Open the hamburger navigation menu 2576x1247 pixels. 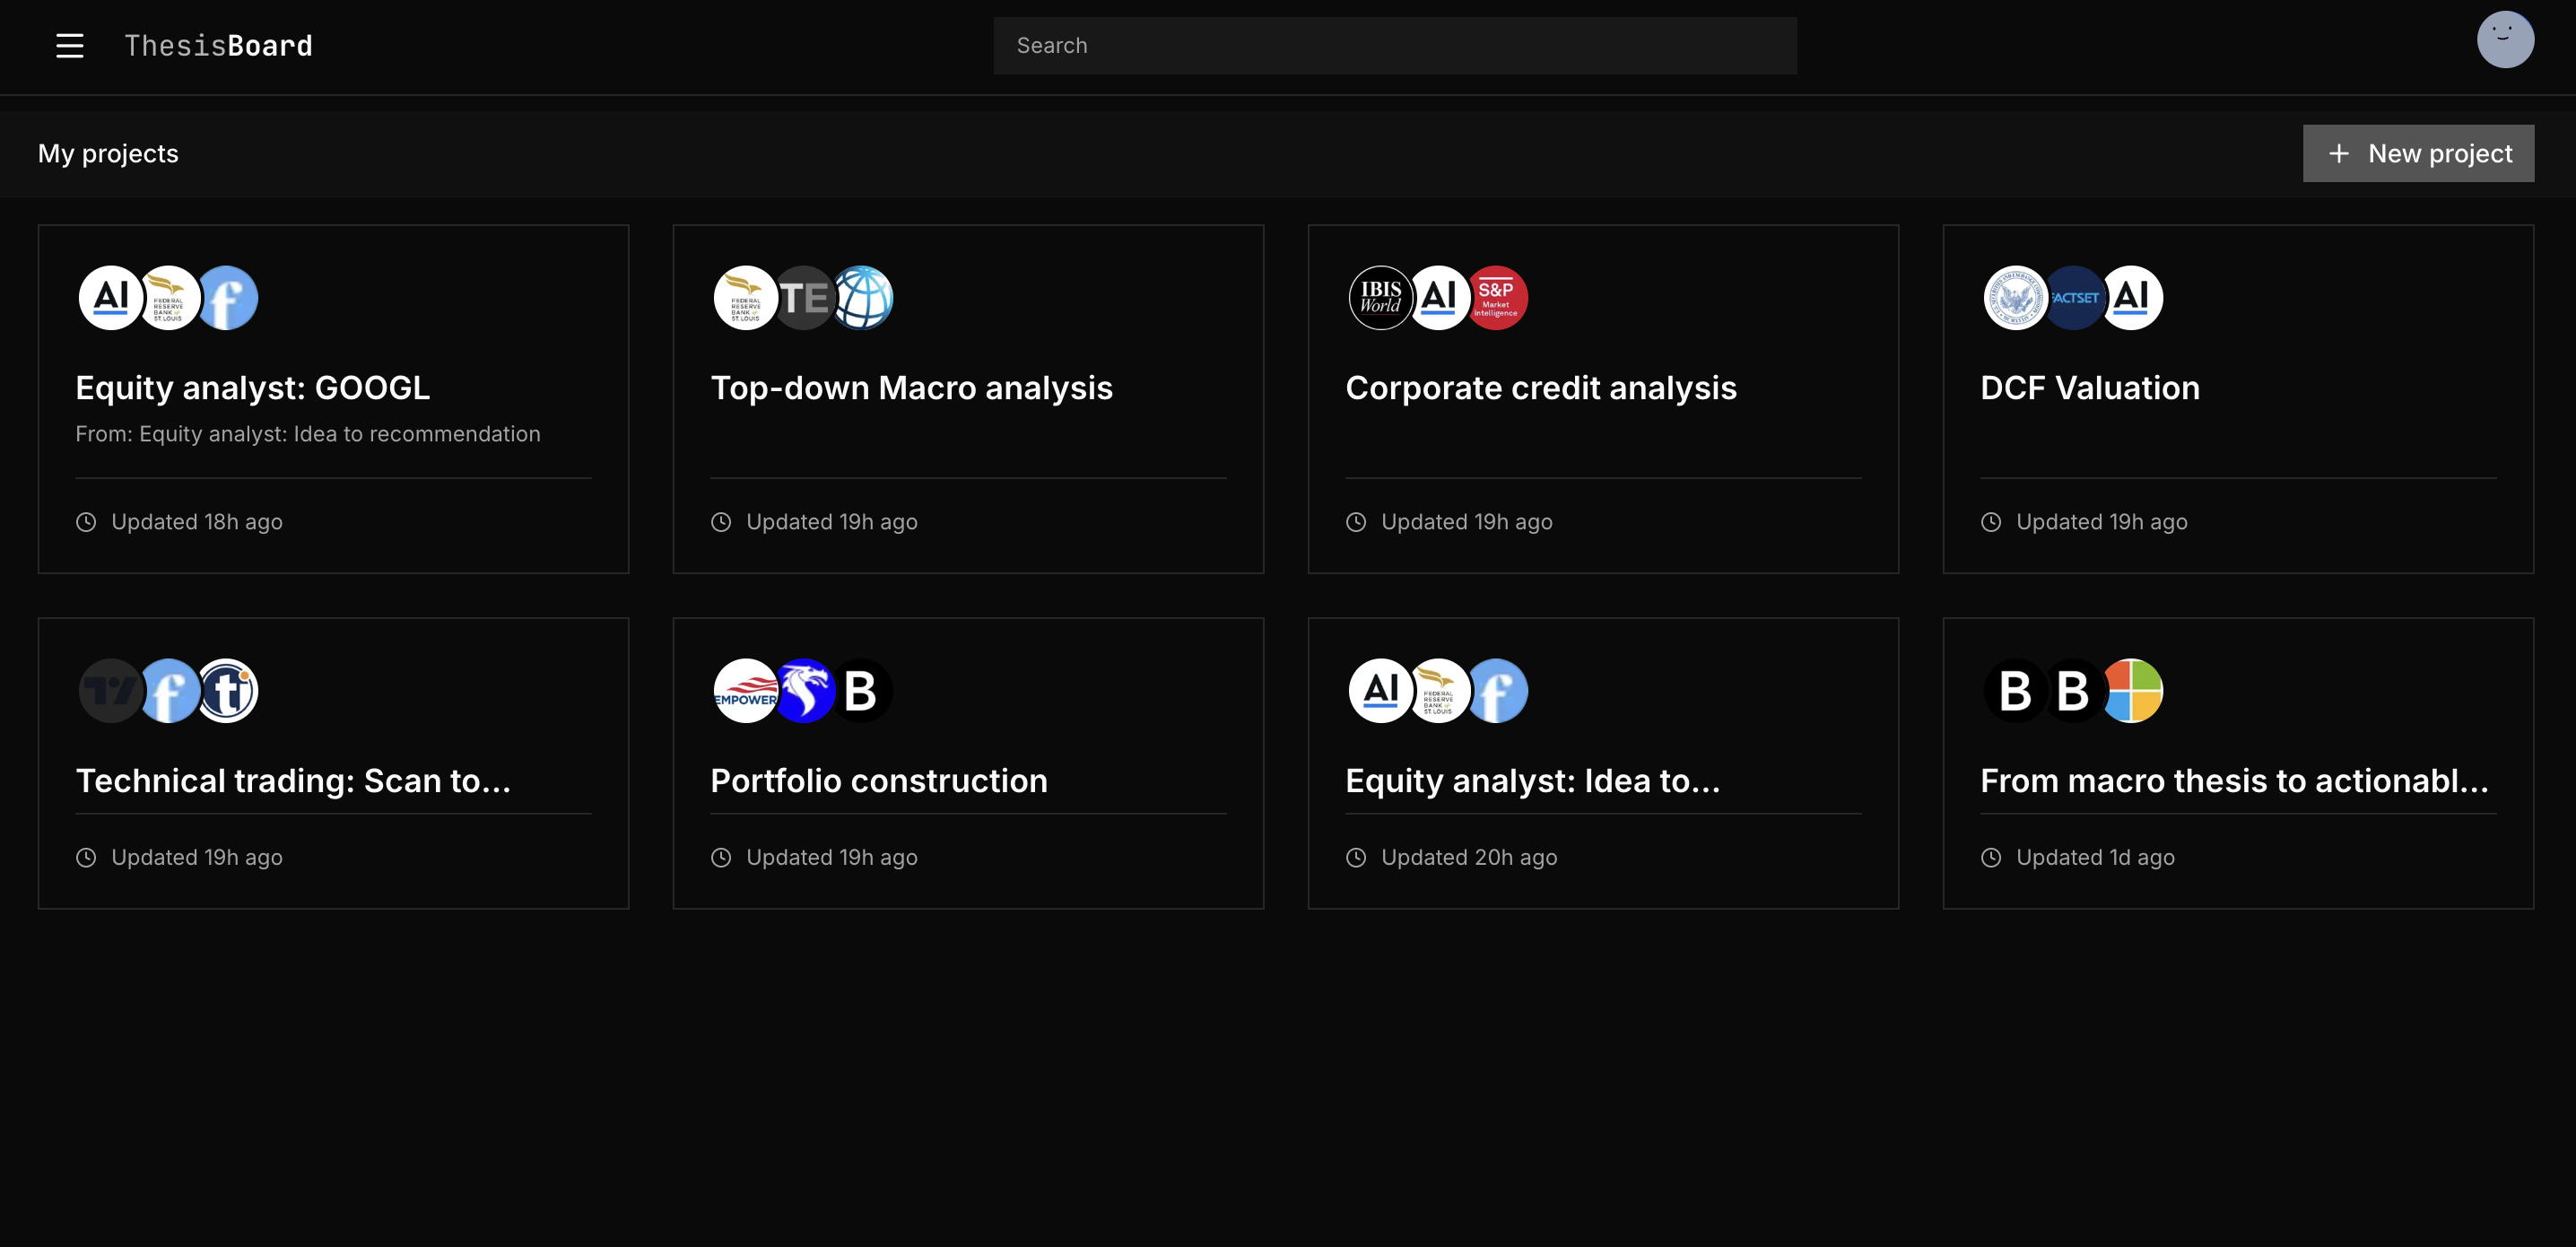[70, 45]
